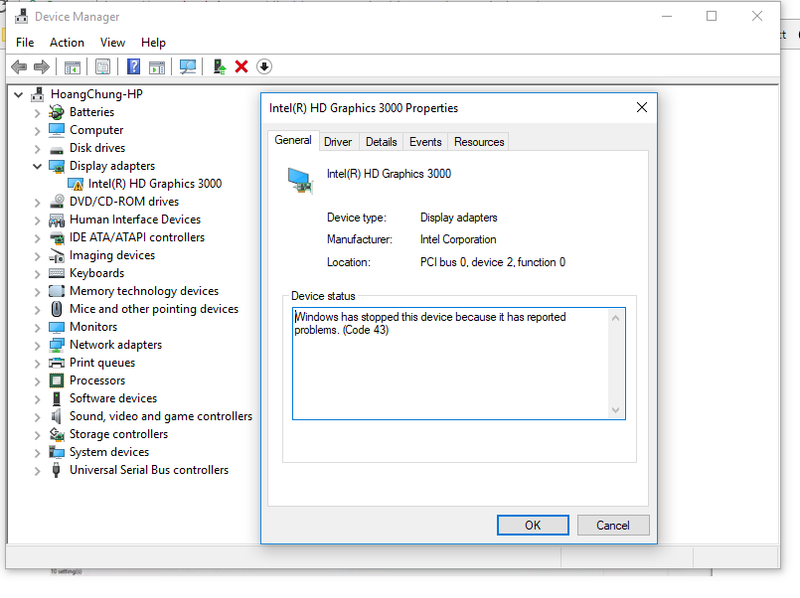Click the Sound, video and game controllers icon
Viewport: 800px width, 598px height.
(x=57, y=416)
